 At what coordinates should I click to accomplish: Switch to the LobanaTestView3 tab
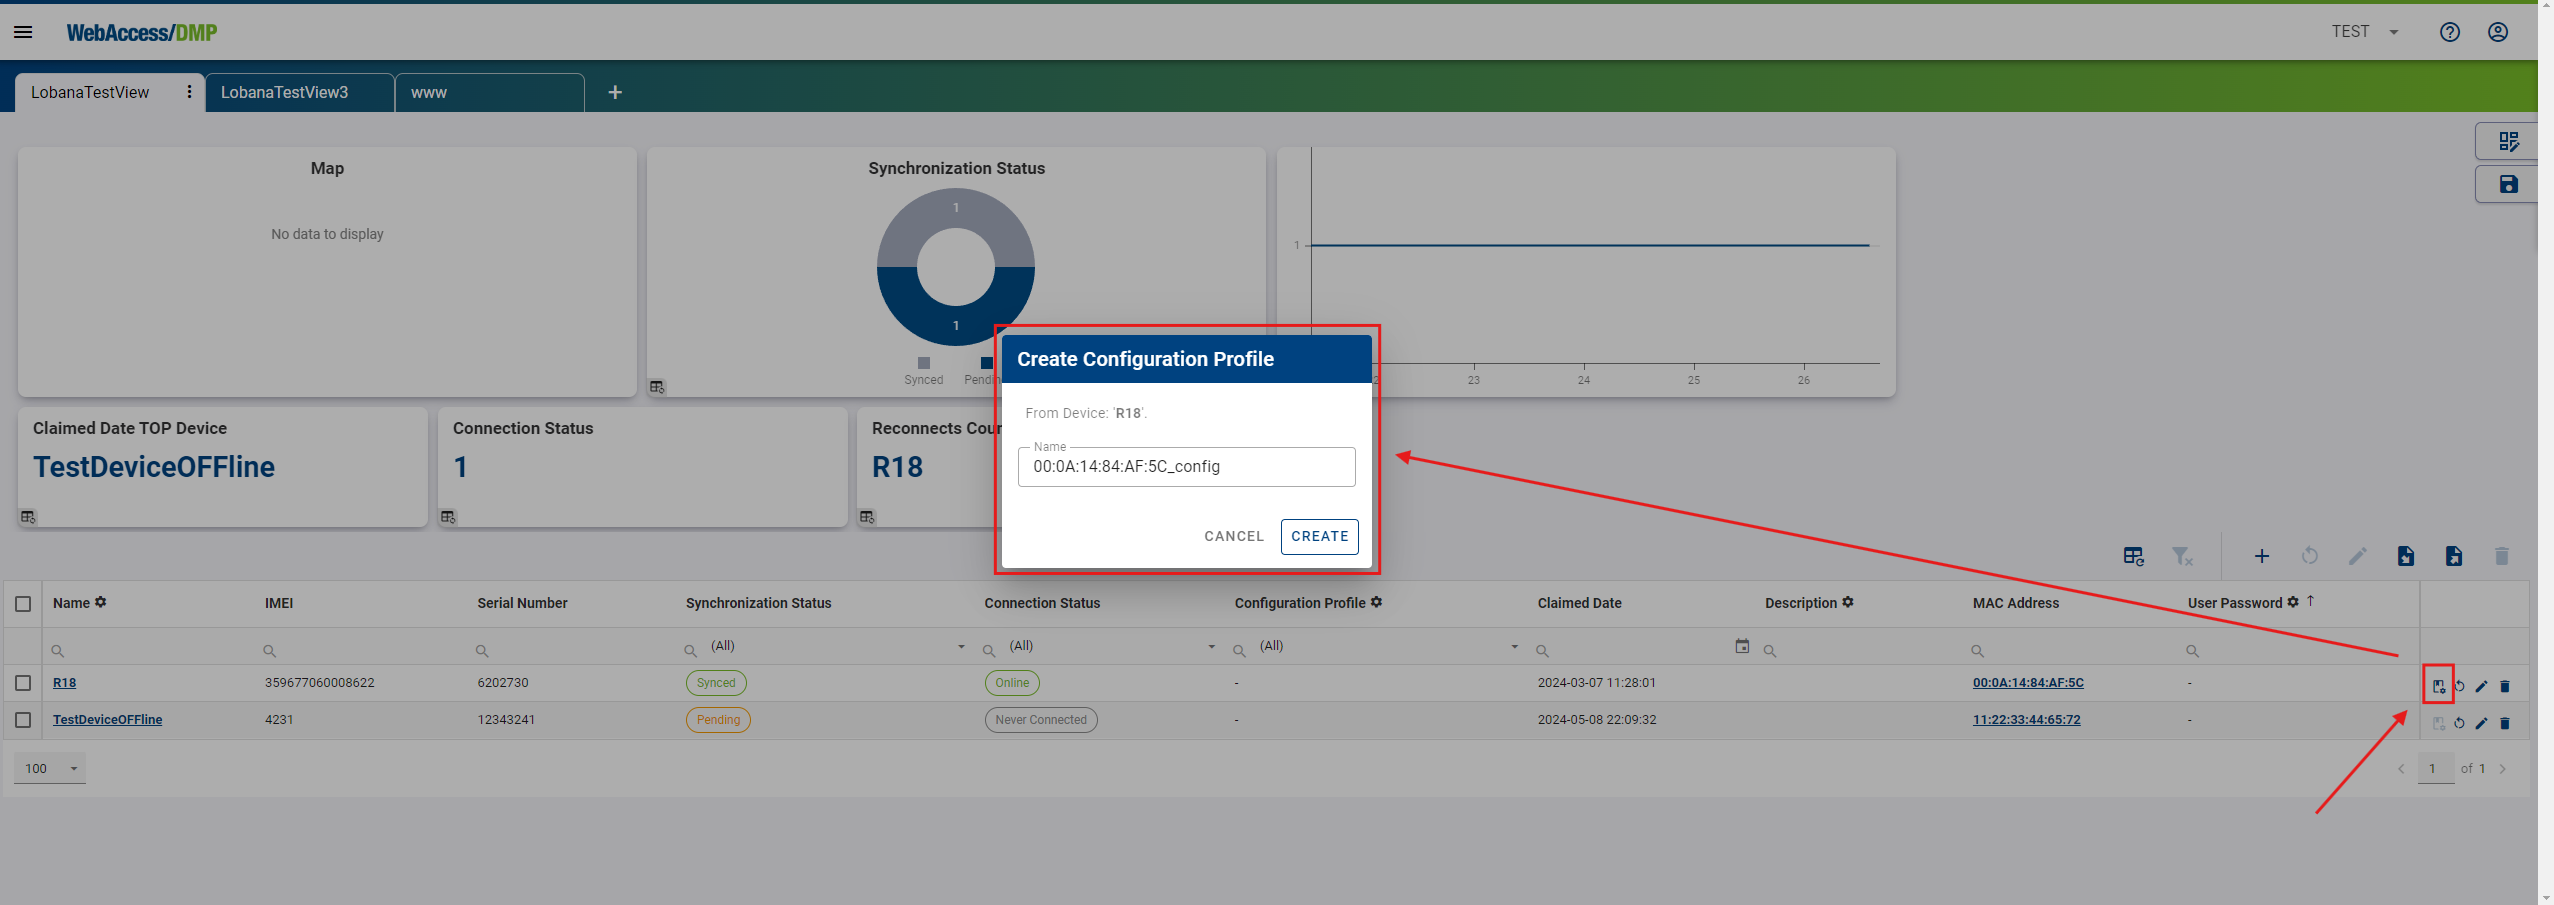(284, 92)
